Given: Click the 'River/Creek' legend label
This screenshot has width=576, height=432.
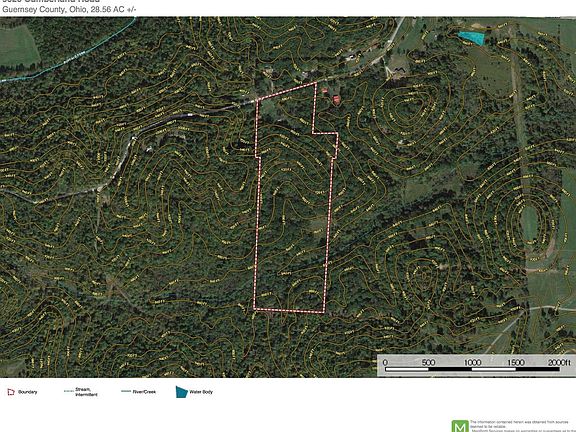Looking at the screenshot, I should 144,392.
